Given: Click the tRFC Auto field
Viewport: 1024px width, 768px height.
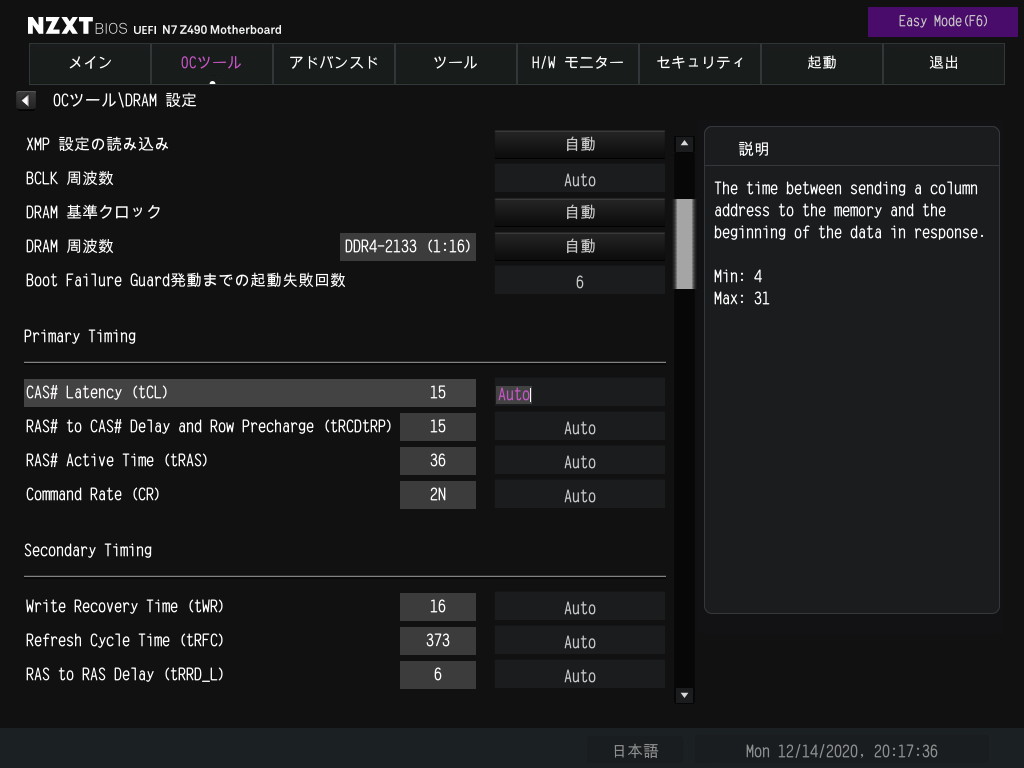Looking at the screenshot, I should (580, 641).
